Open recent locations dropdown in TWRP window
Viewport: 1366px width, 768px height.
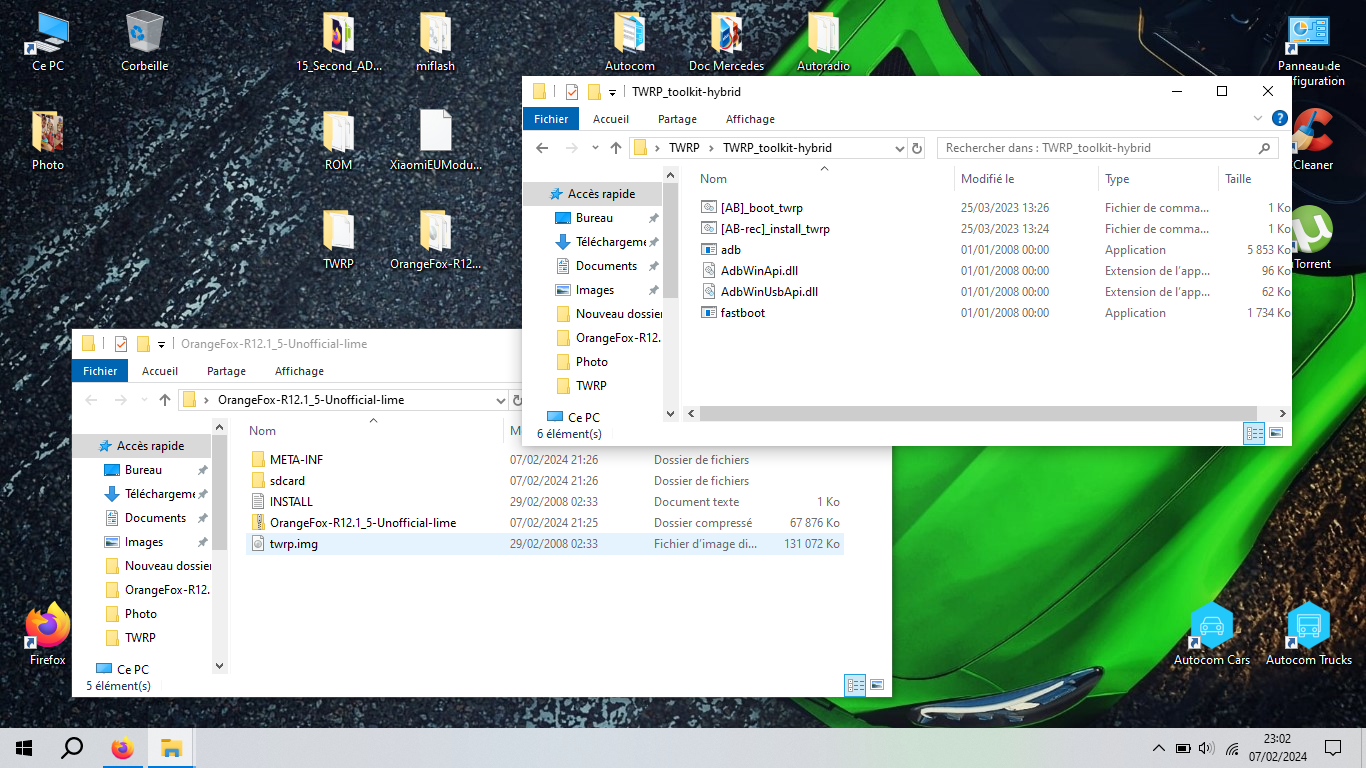click(595, 148)
